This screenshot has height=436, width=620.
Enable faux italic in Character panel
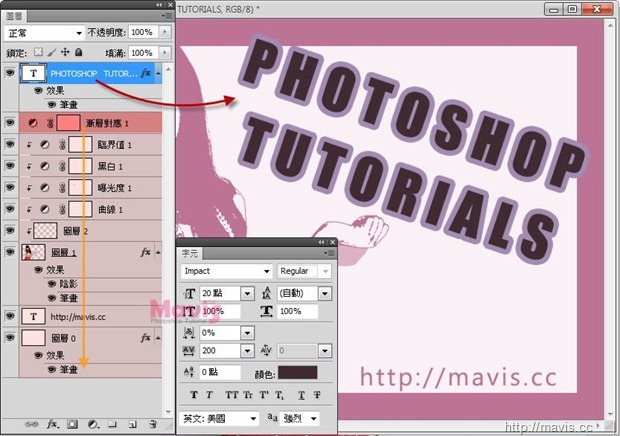pyautogui.click(x=209, y=394)
